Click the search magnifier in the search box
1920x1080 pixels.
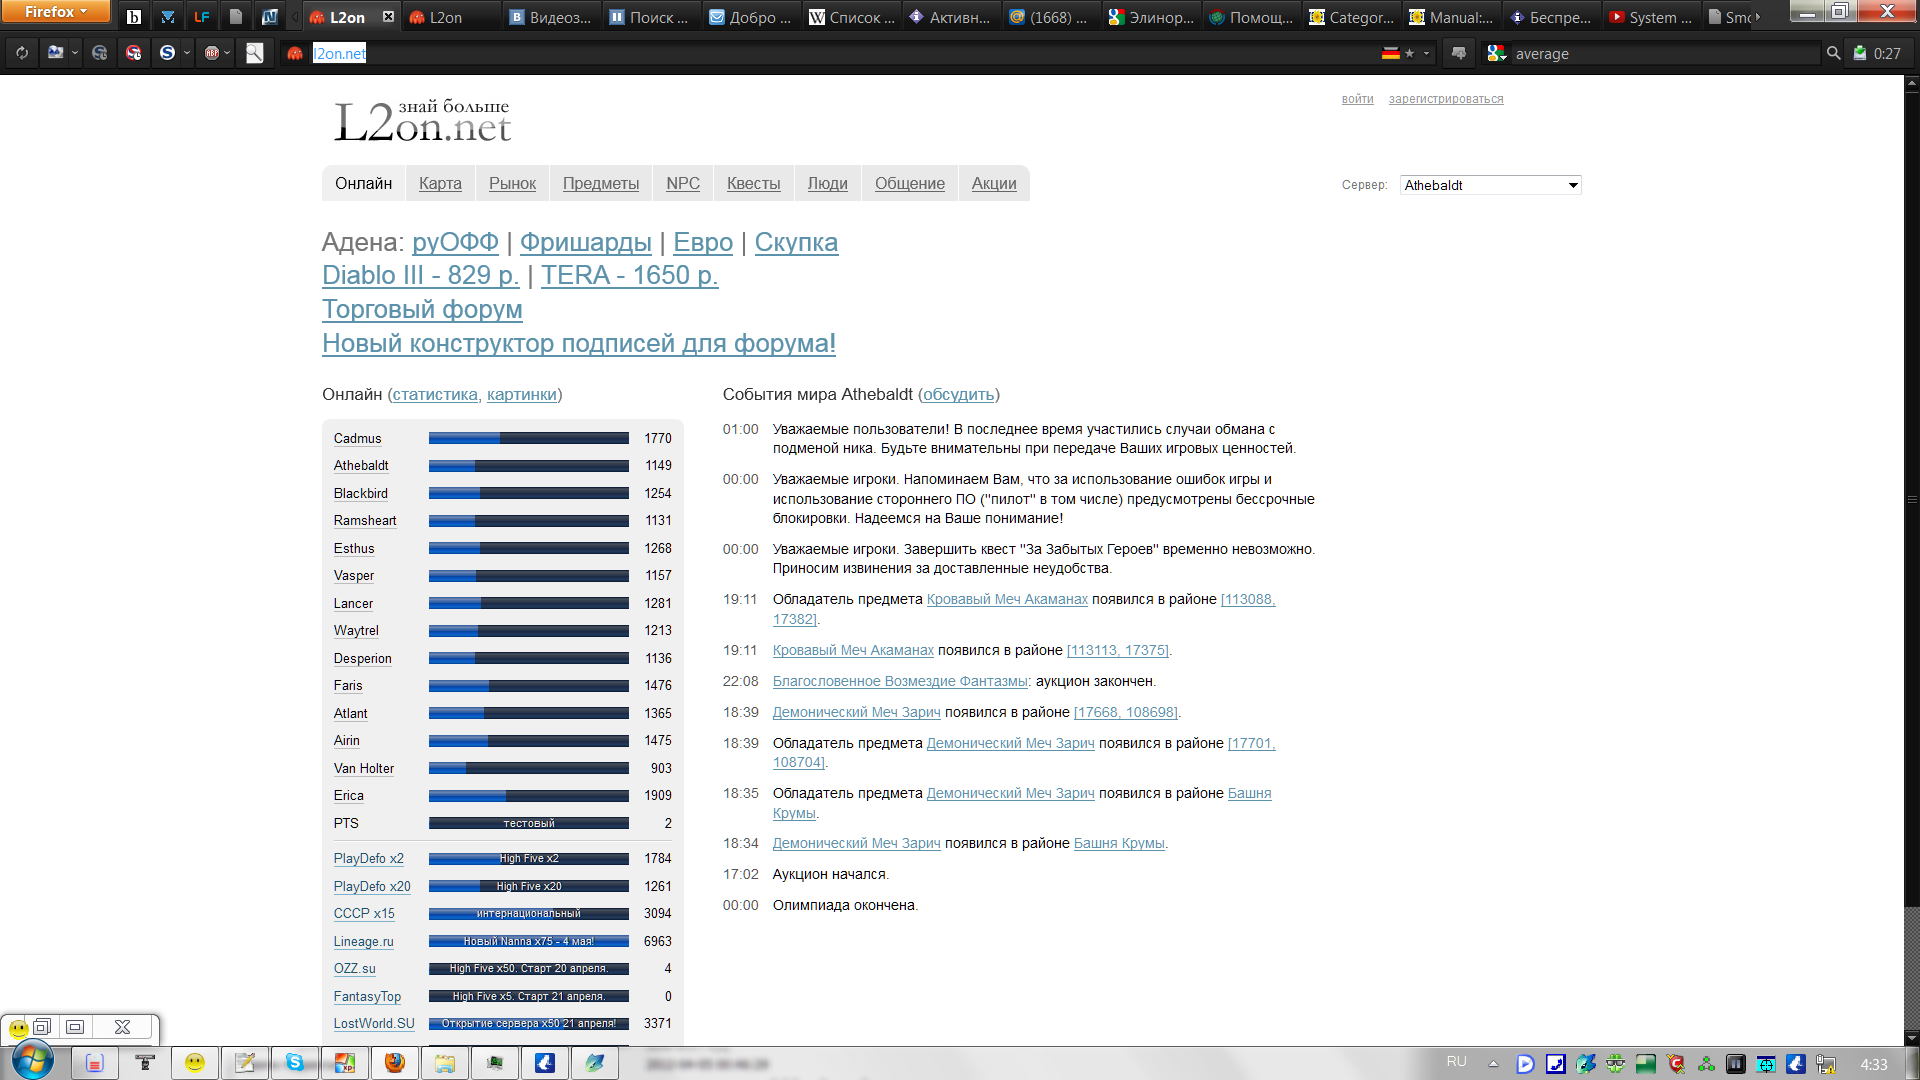click(x=1833, y=53)
